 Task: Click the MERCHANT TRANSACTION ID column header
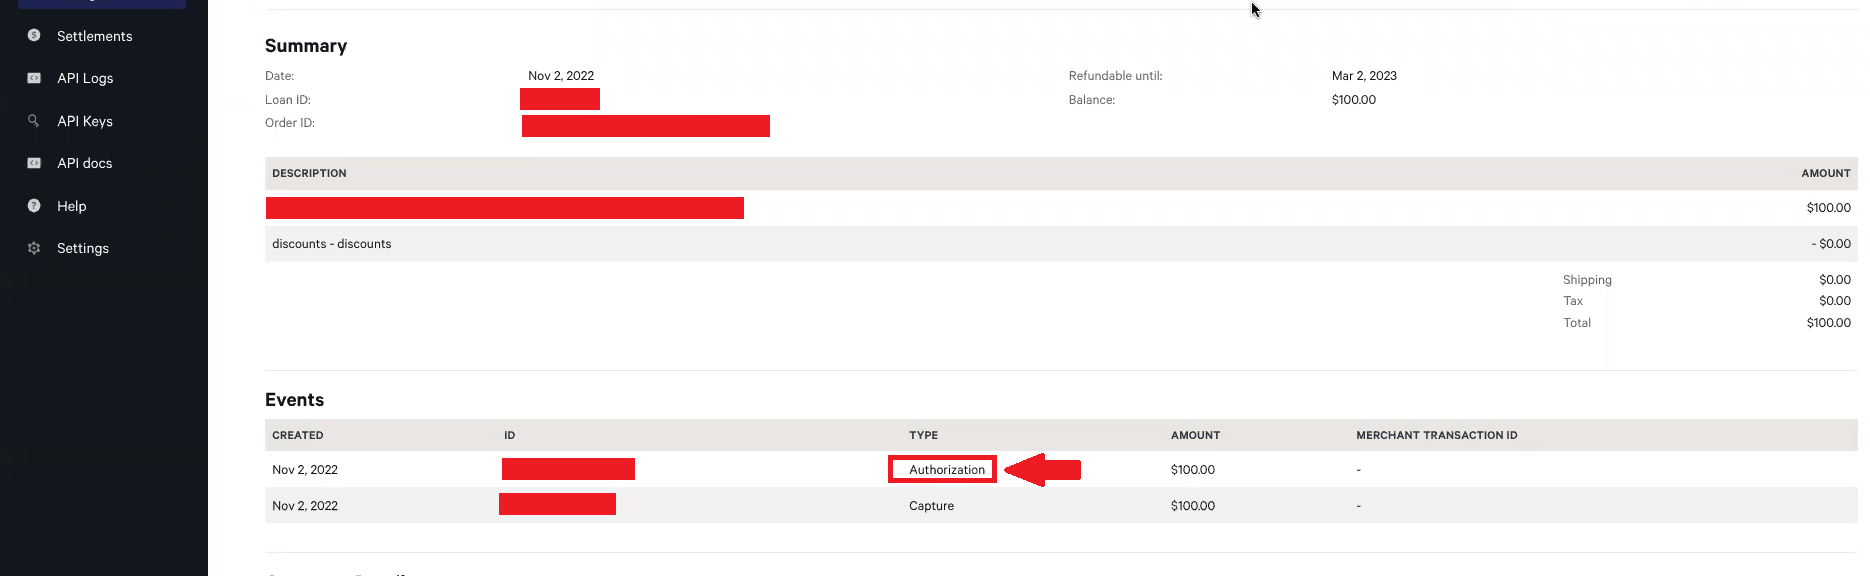1436,435
